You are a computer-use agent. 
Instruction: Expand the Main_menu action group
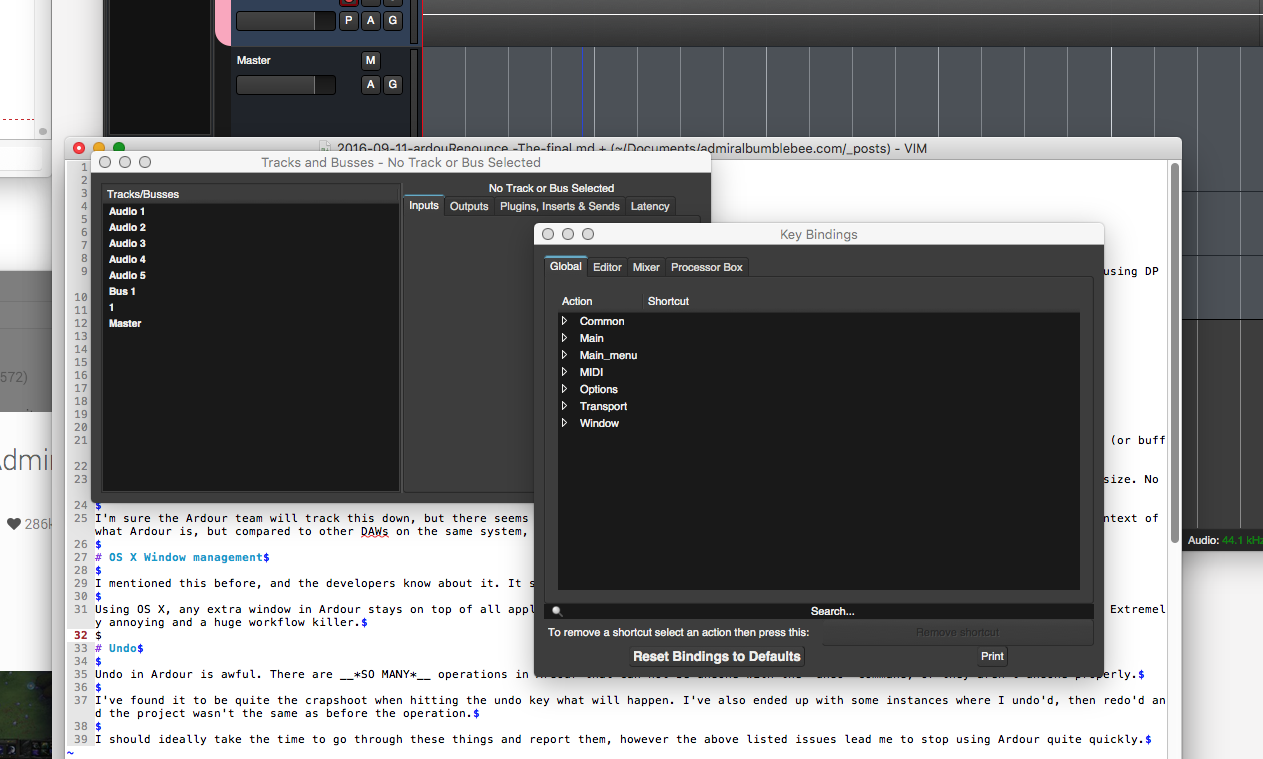(565, 355)
